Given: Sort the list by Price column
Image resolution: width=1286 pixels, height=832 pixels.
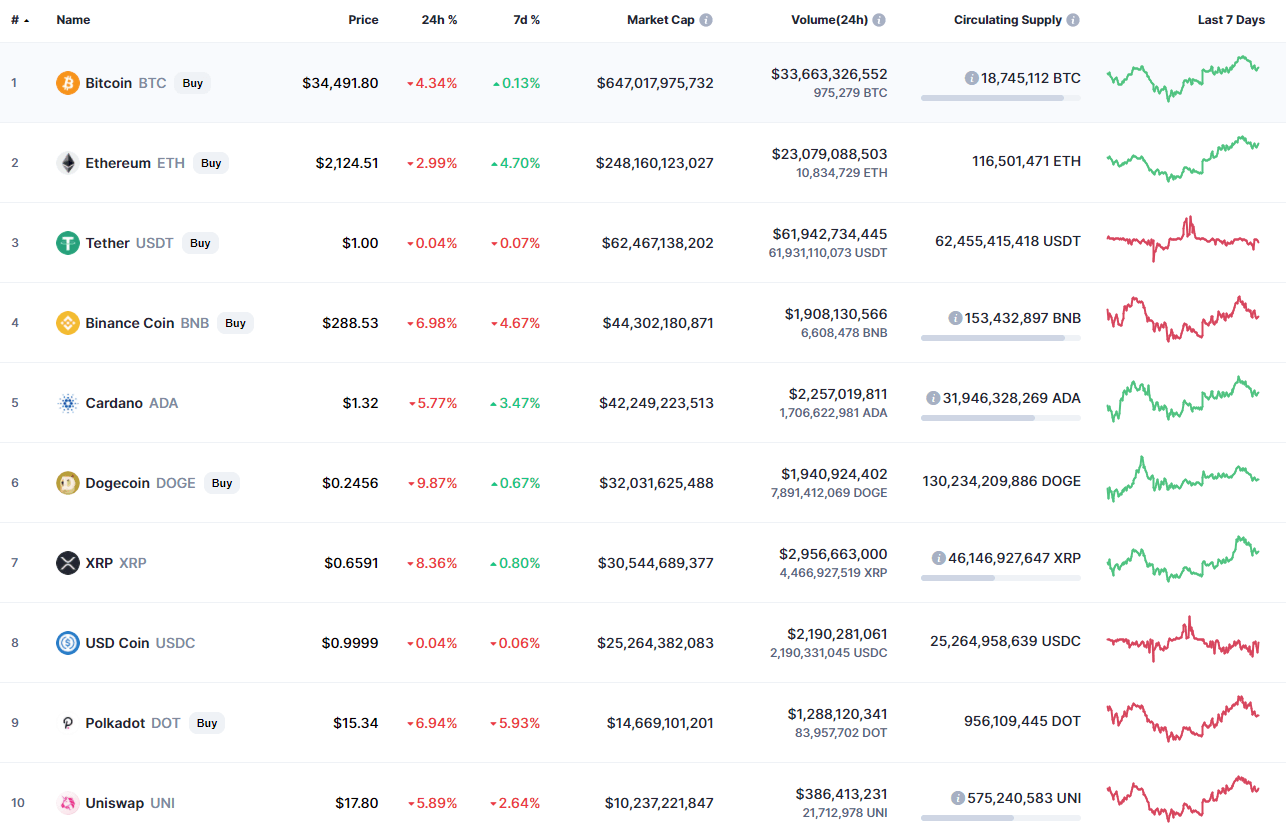Looking at the screenshot, I should tap(363, 20).
